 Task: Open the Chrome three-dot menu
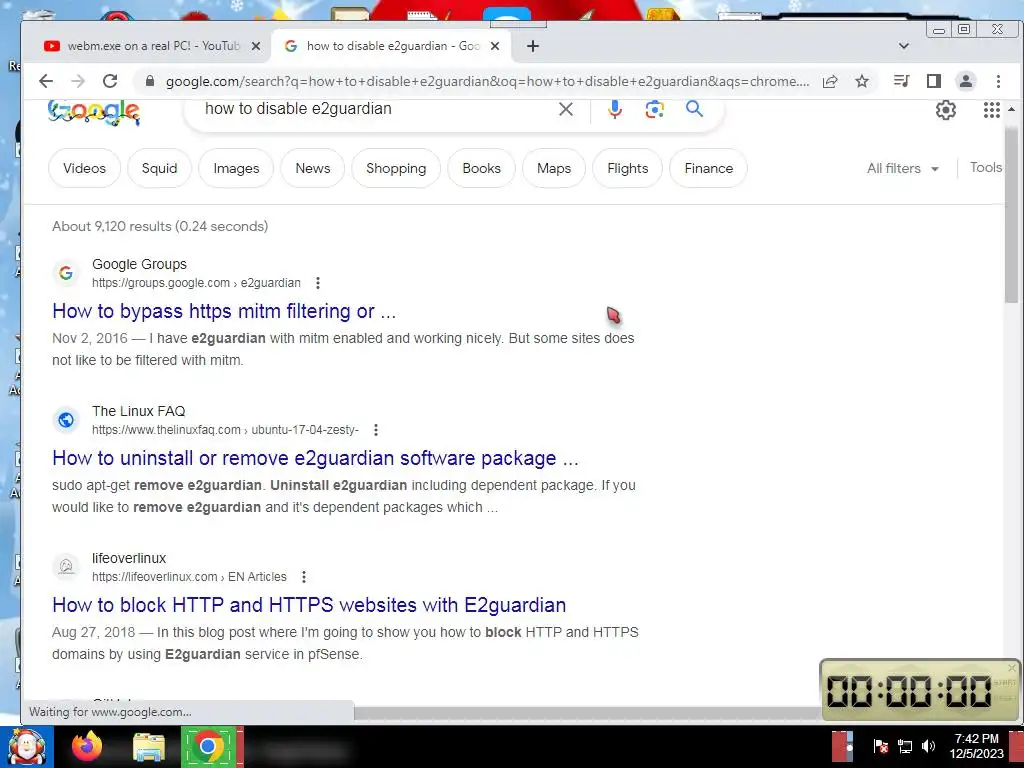[x=998, y=81]
